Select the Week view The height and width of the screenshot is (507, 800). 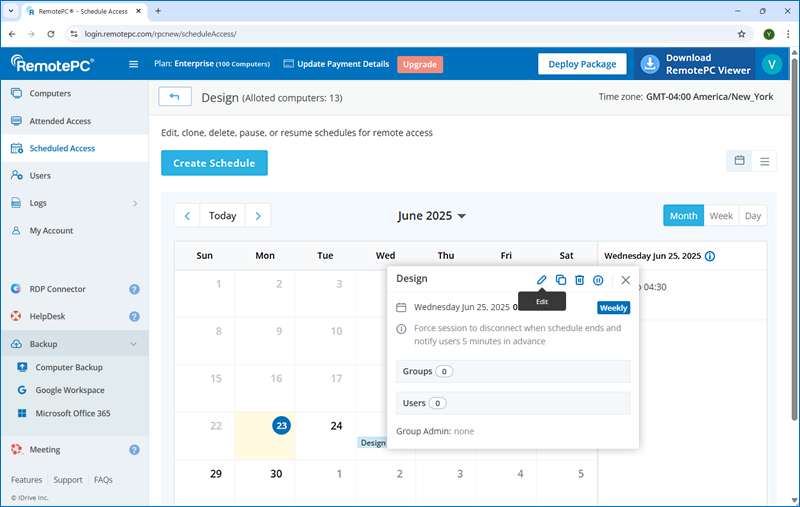click(720, 216)
